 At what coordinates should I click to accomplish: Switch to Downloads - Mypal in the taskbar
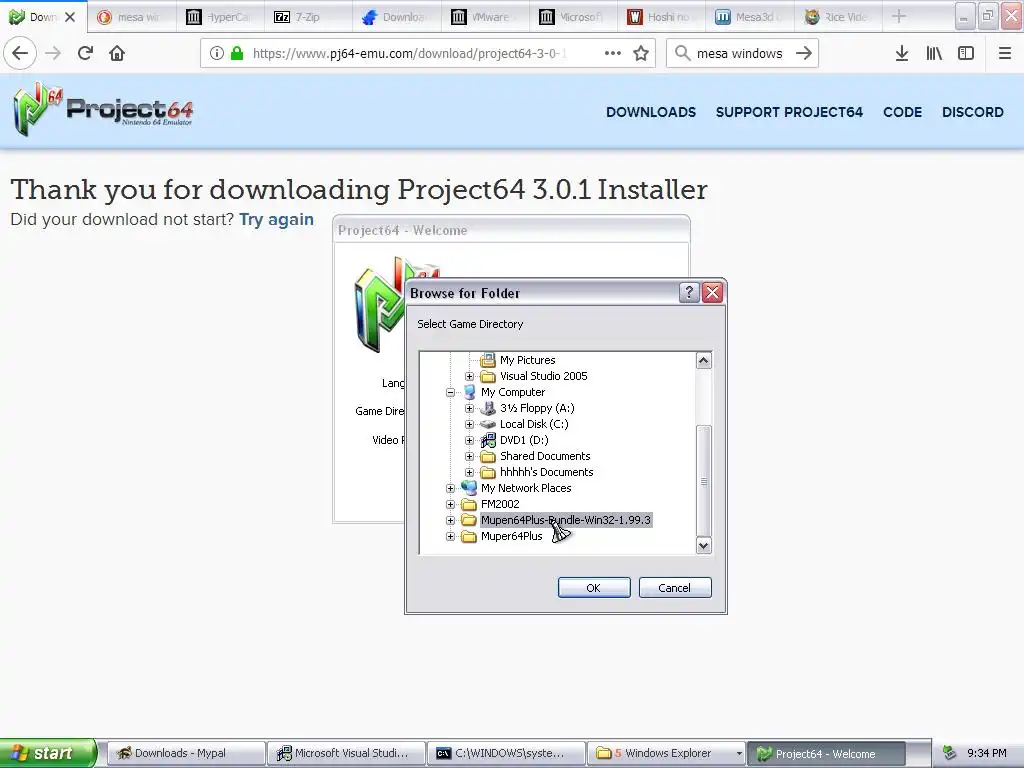click(185, 753)
